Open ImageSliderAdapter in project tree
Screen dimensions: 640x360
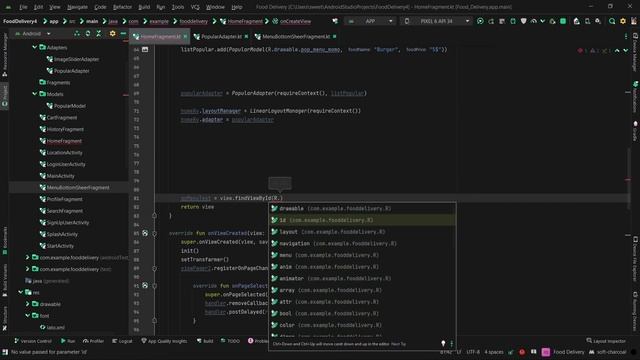pyautogui.click(x=76, y=59)
